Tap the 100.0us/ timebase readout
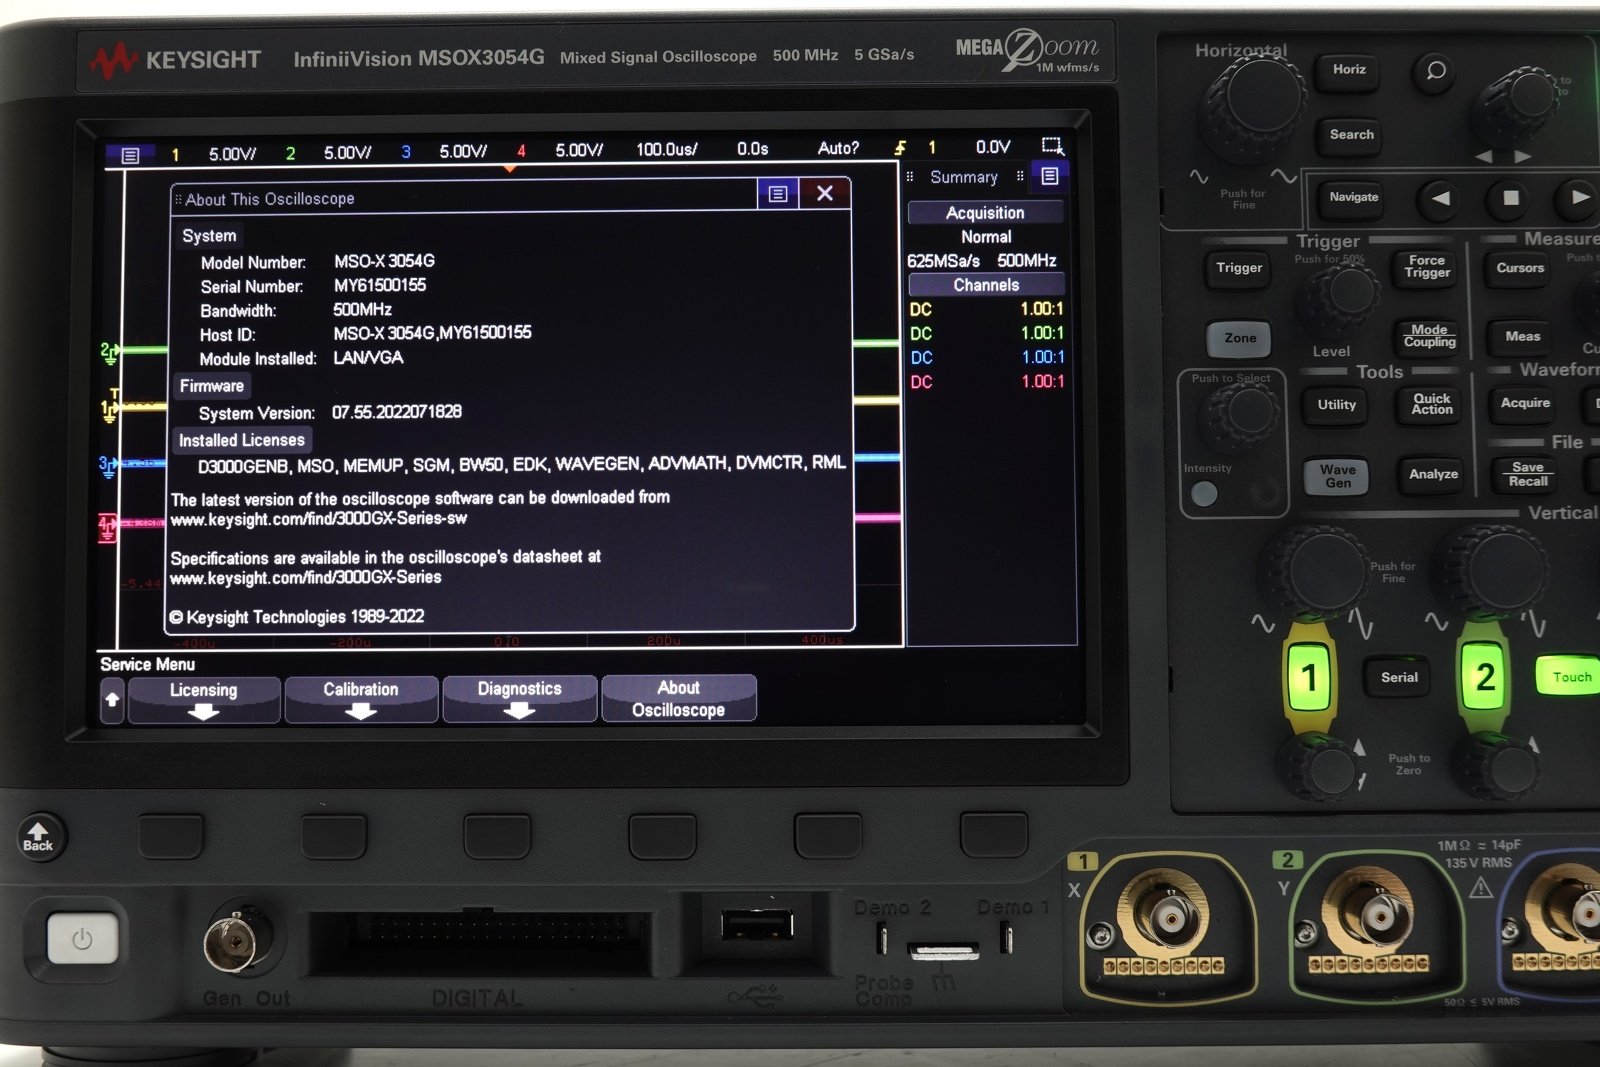 point(667,149)
